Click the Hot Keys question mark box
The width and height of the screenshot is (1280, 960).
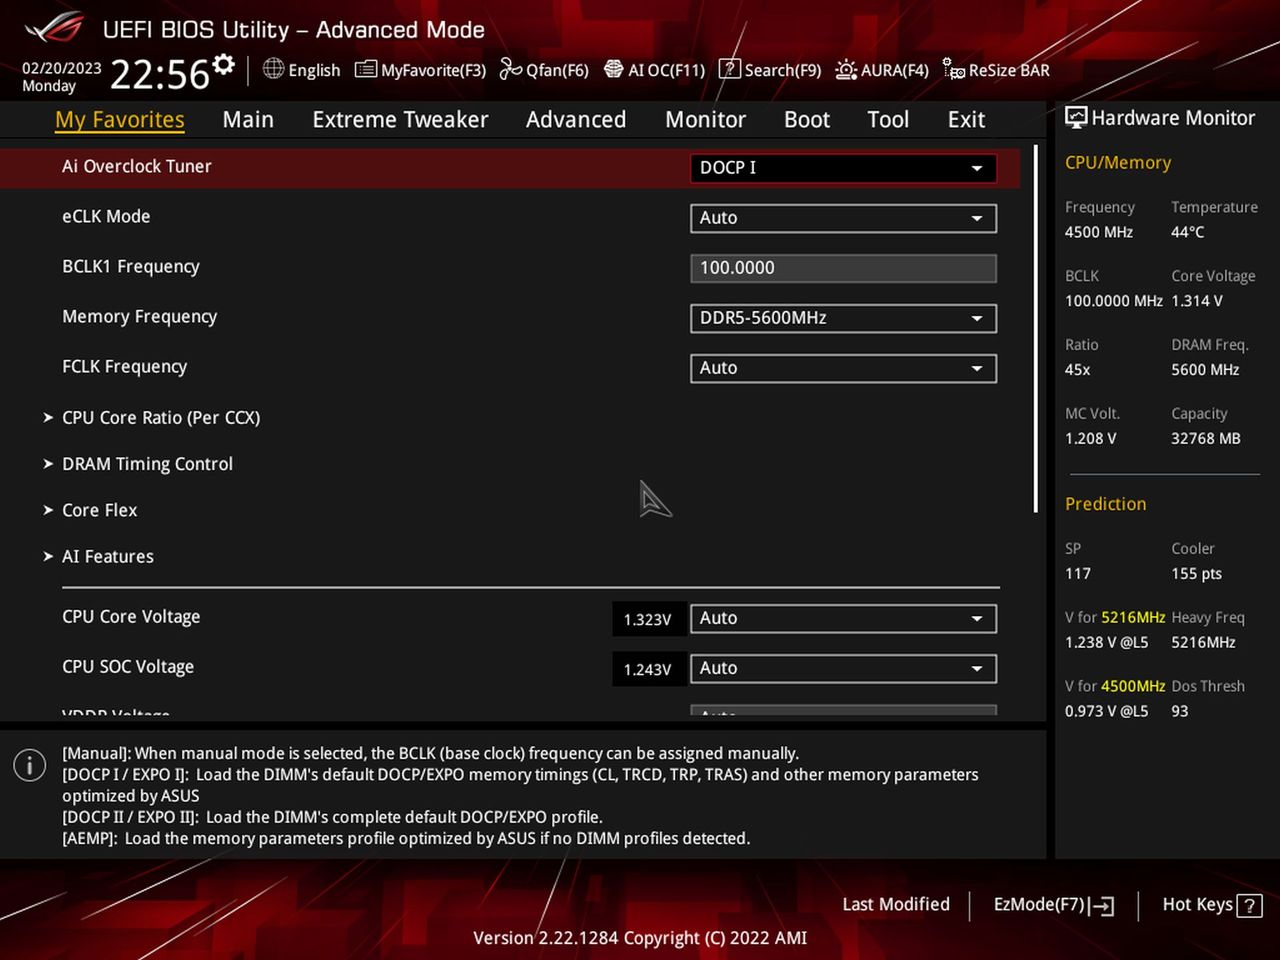coord(1249,906)
